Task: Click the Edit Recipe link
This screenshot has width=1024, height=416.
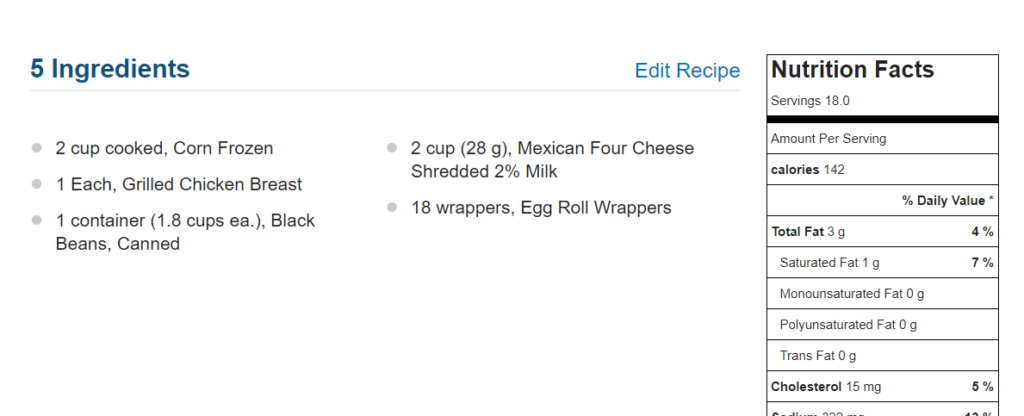Action: click(x=687, y=71)
